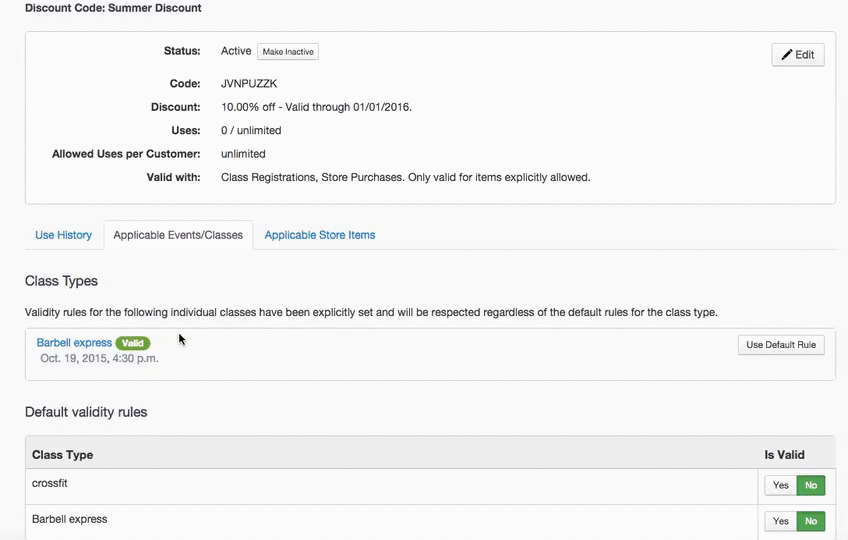Select the Applicable Events/Classes tab
Viewport: 848px width, 540px height.
pos(178,235)
